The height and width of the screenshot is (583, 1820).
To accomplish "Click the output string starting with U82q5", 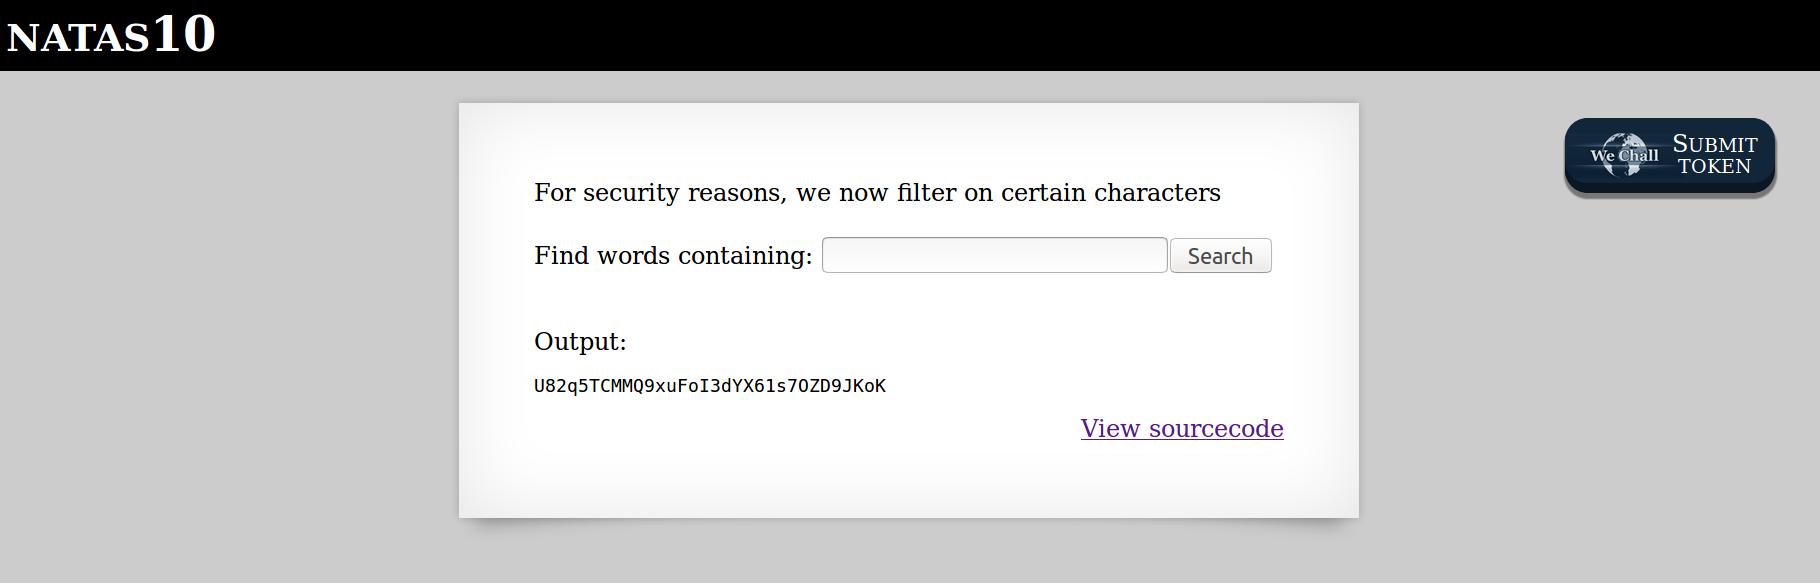I will coord(709,386).
